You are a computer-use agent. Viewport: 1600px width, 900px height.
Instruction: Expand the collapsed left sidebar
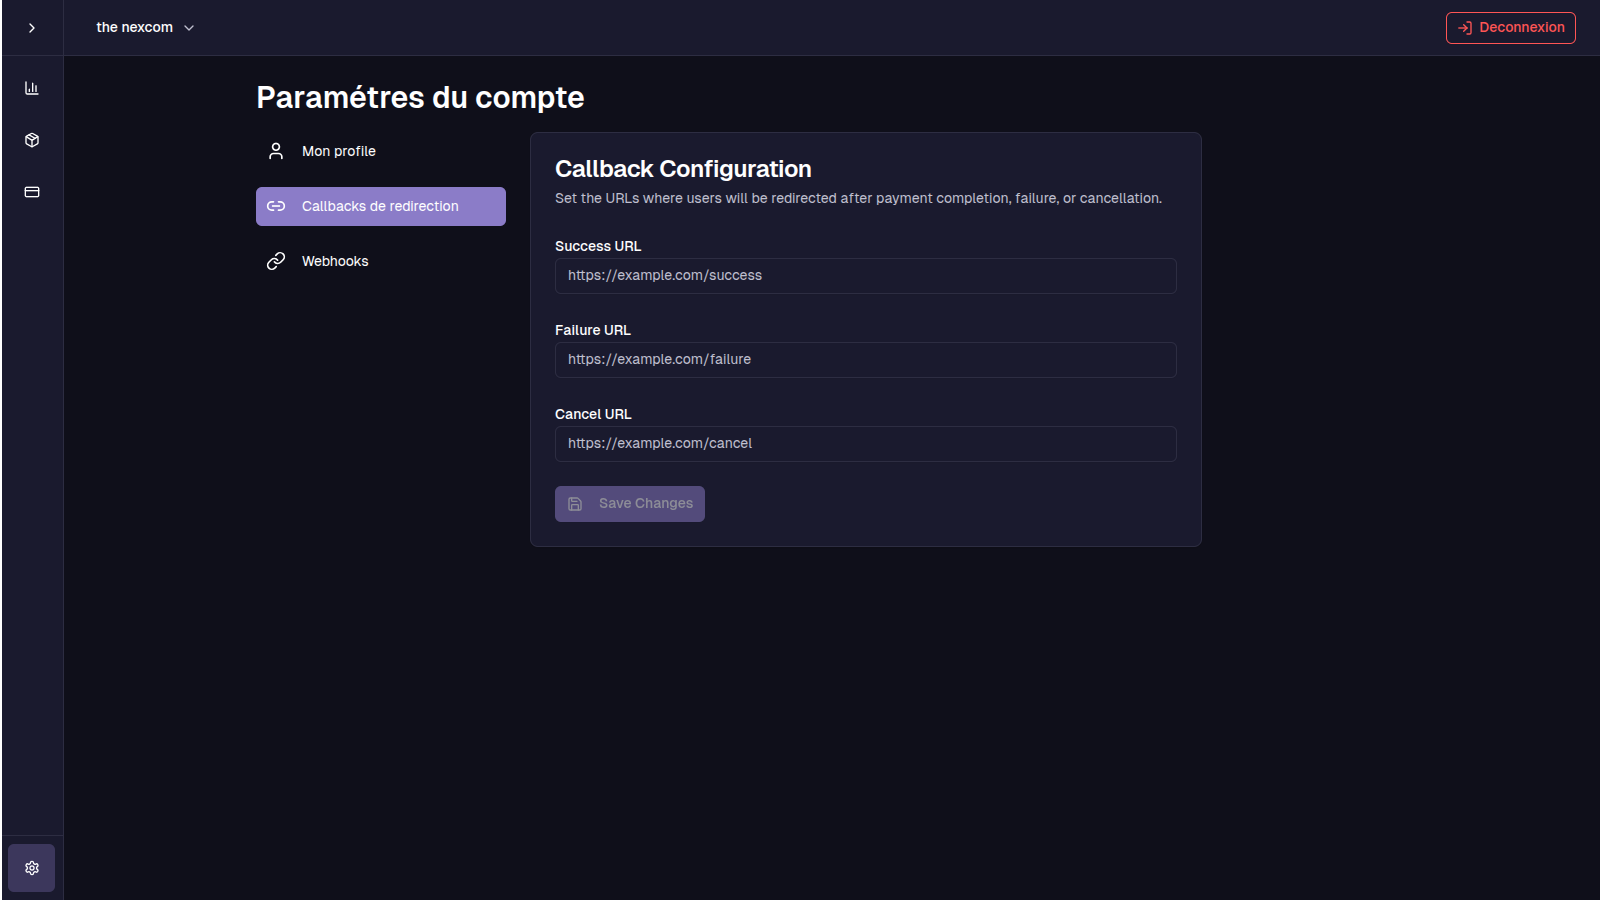click(x=32, y=28)
